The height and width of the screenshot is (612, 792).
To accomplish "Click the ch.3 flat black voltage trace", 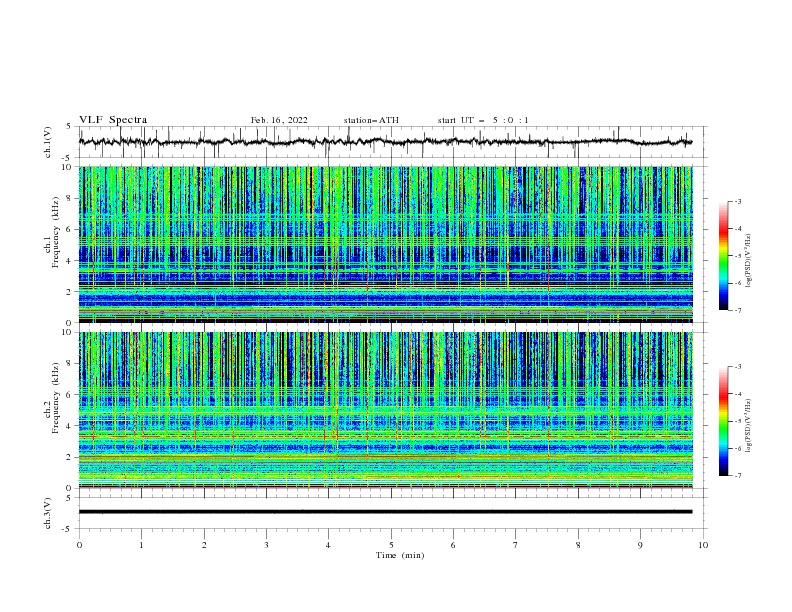I will tap(385, 512).
